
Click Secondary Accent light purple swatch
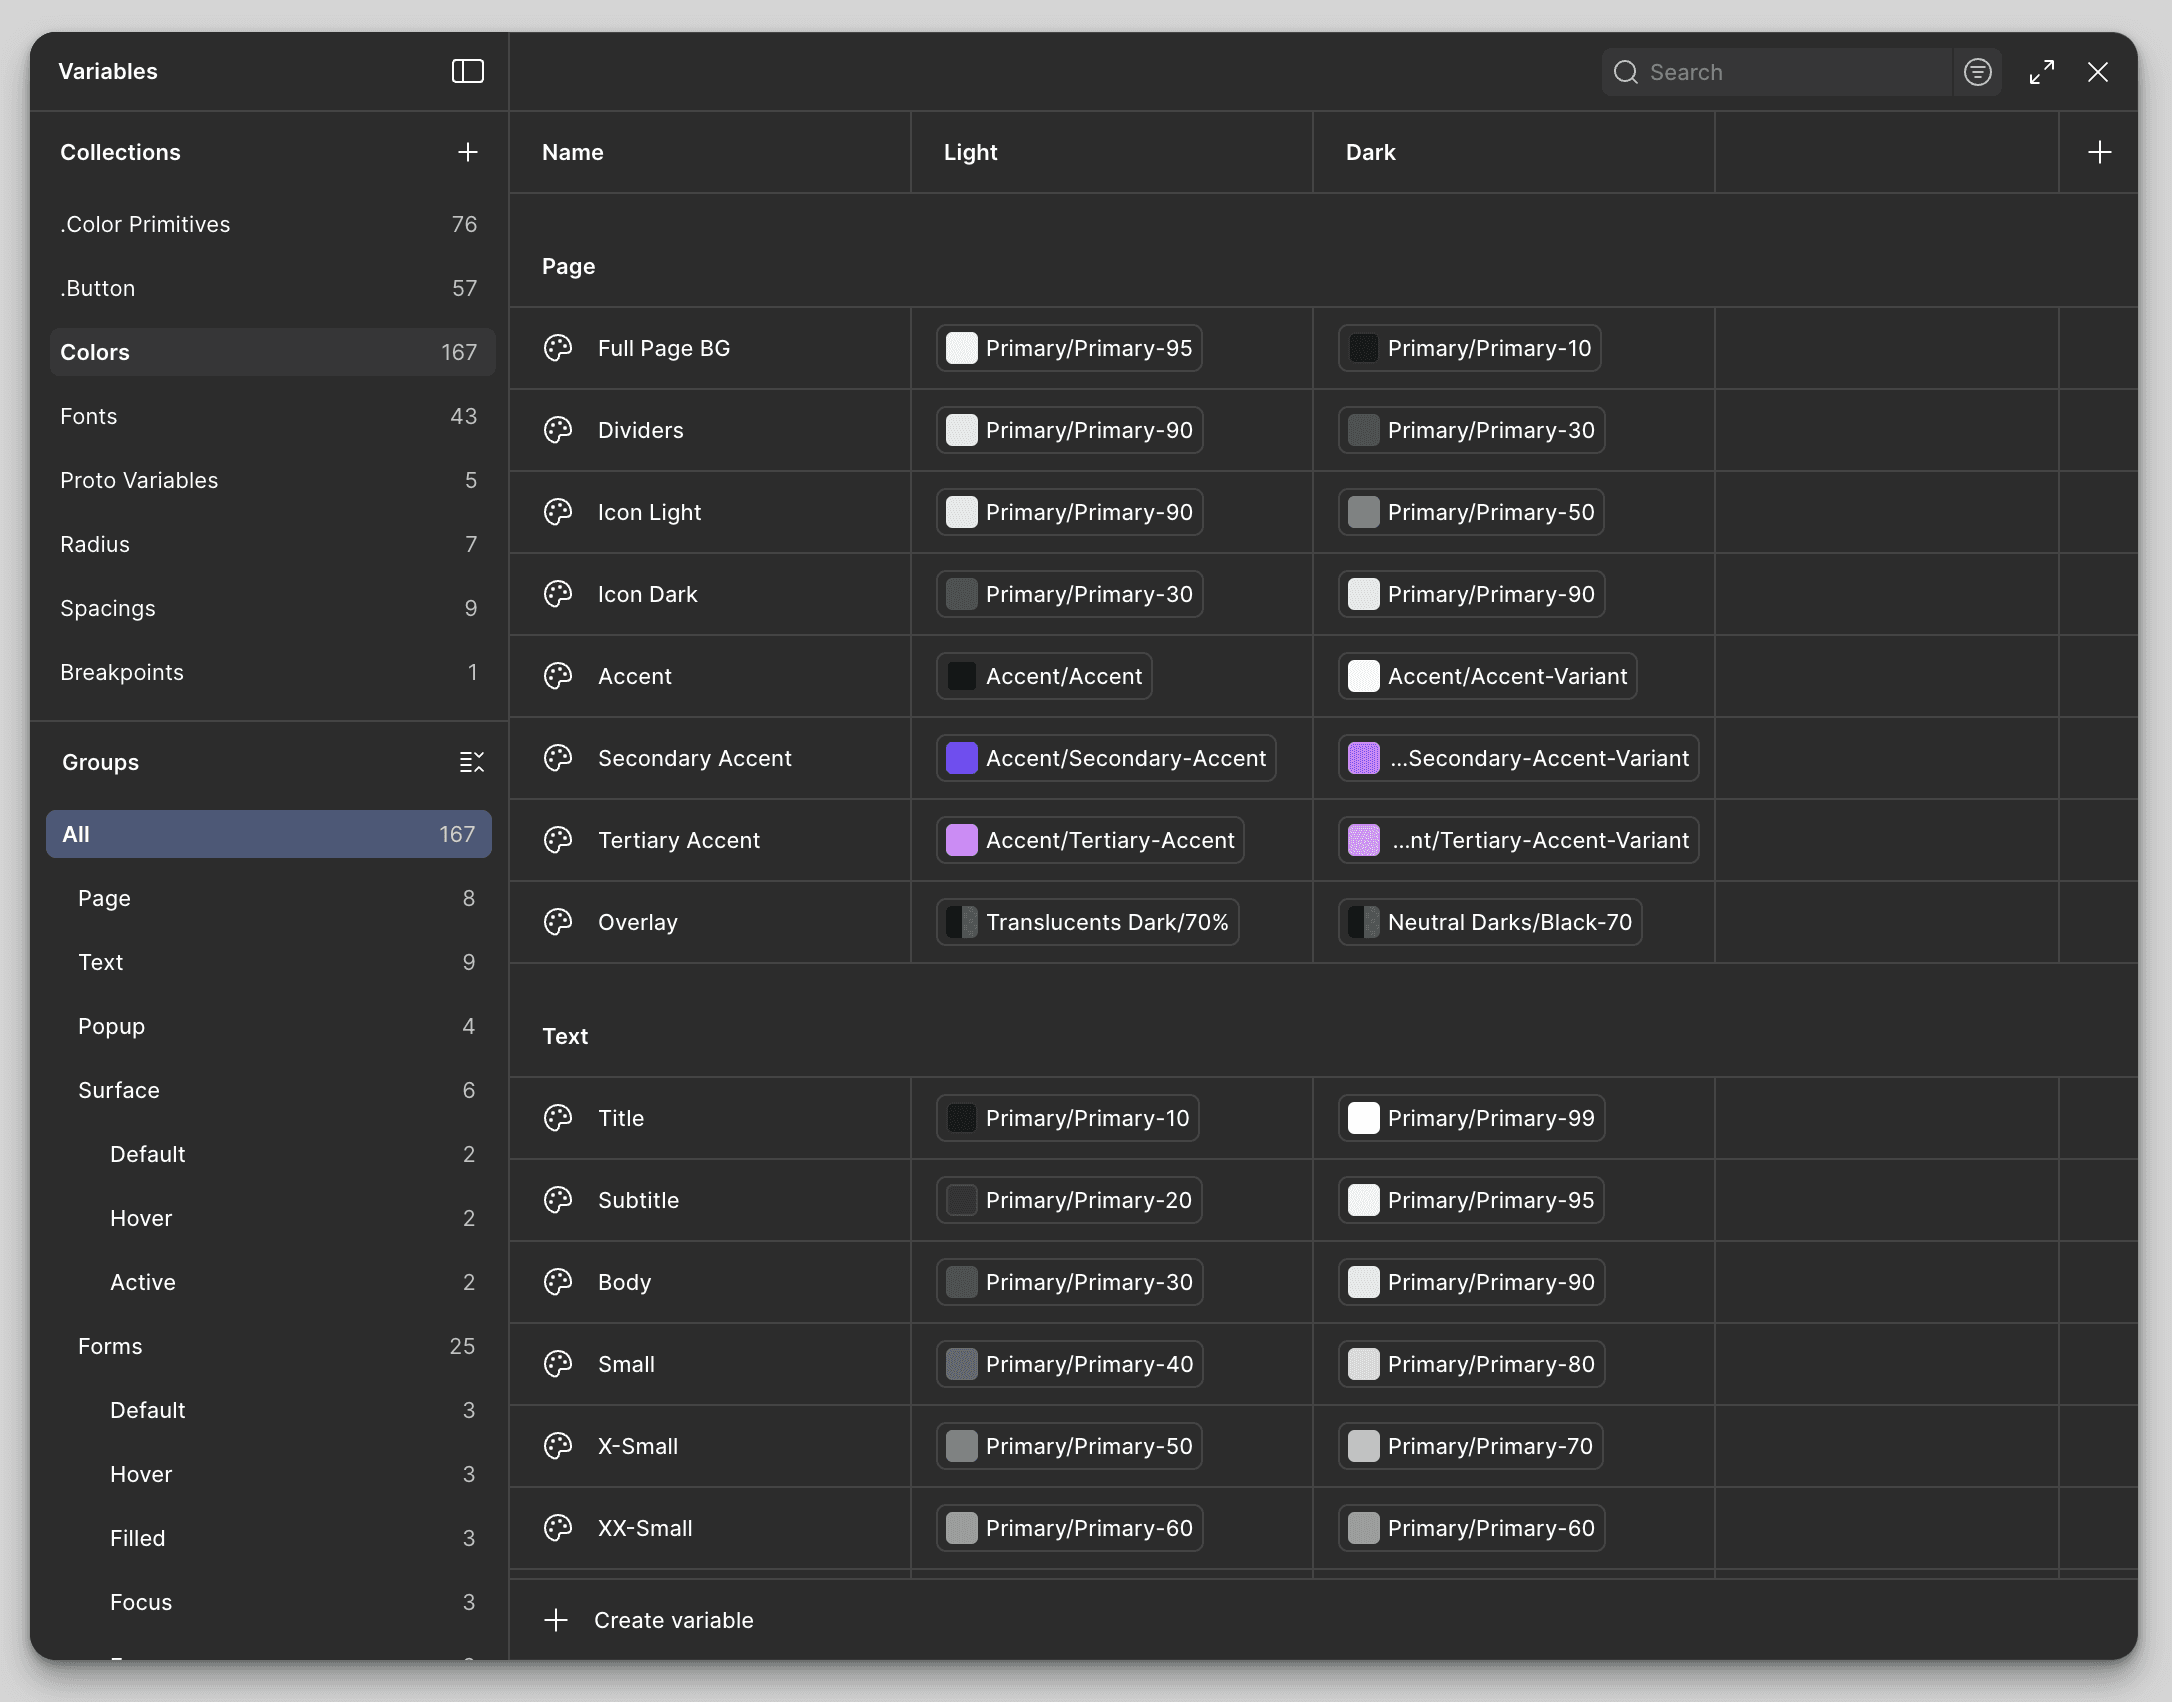click(x=962, y=758)
